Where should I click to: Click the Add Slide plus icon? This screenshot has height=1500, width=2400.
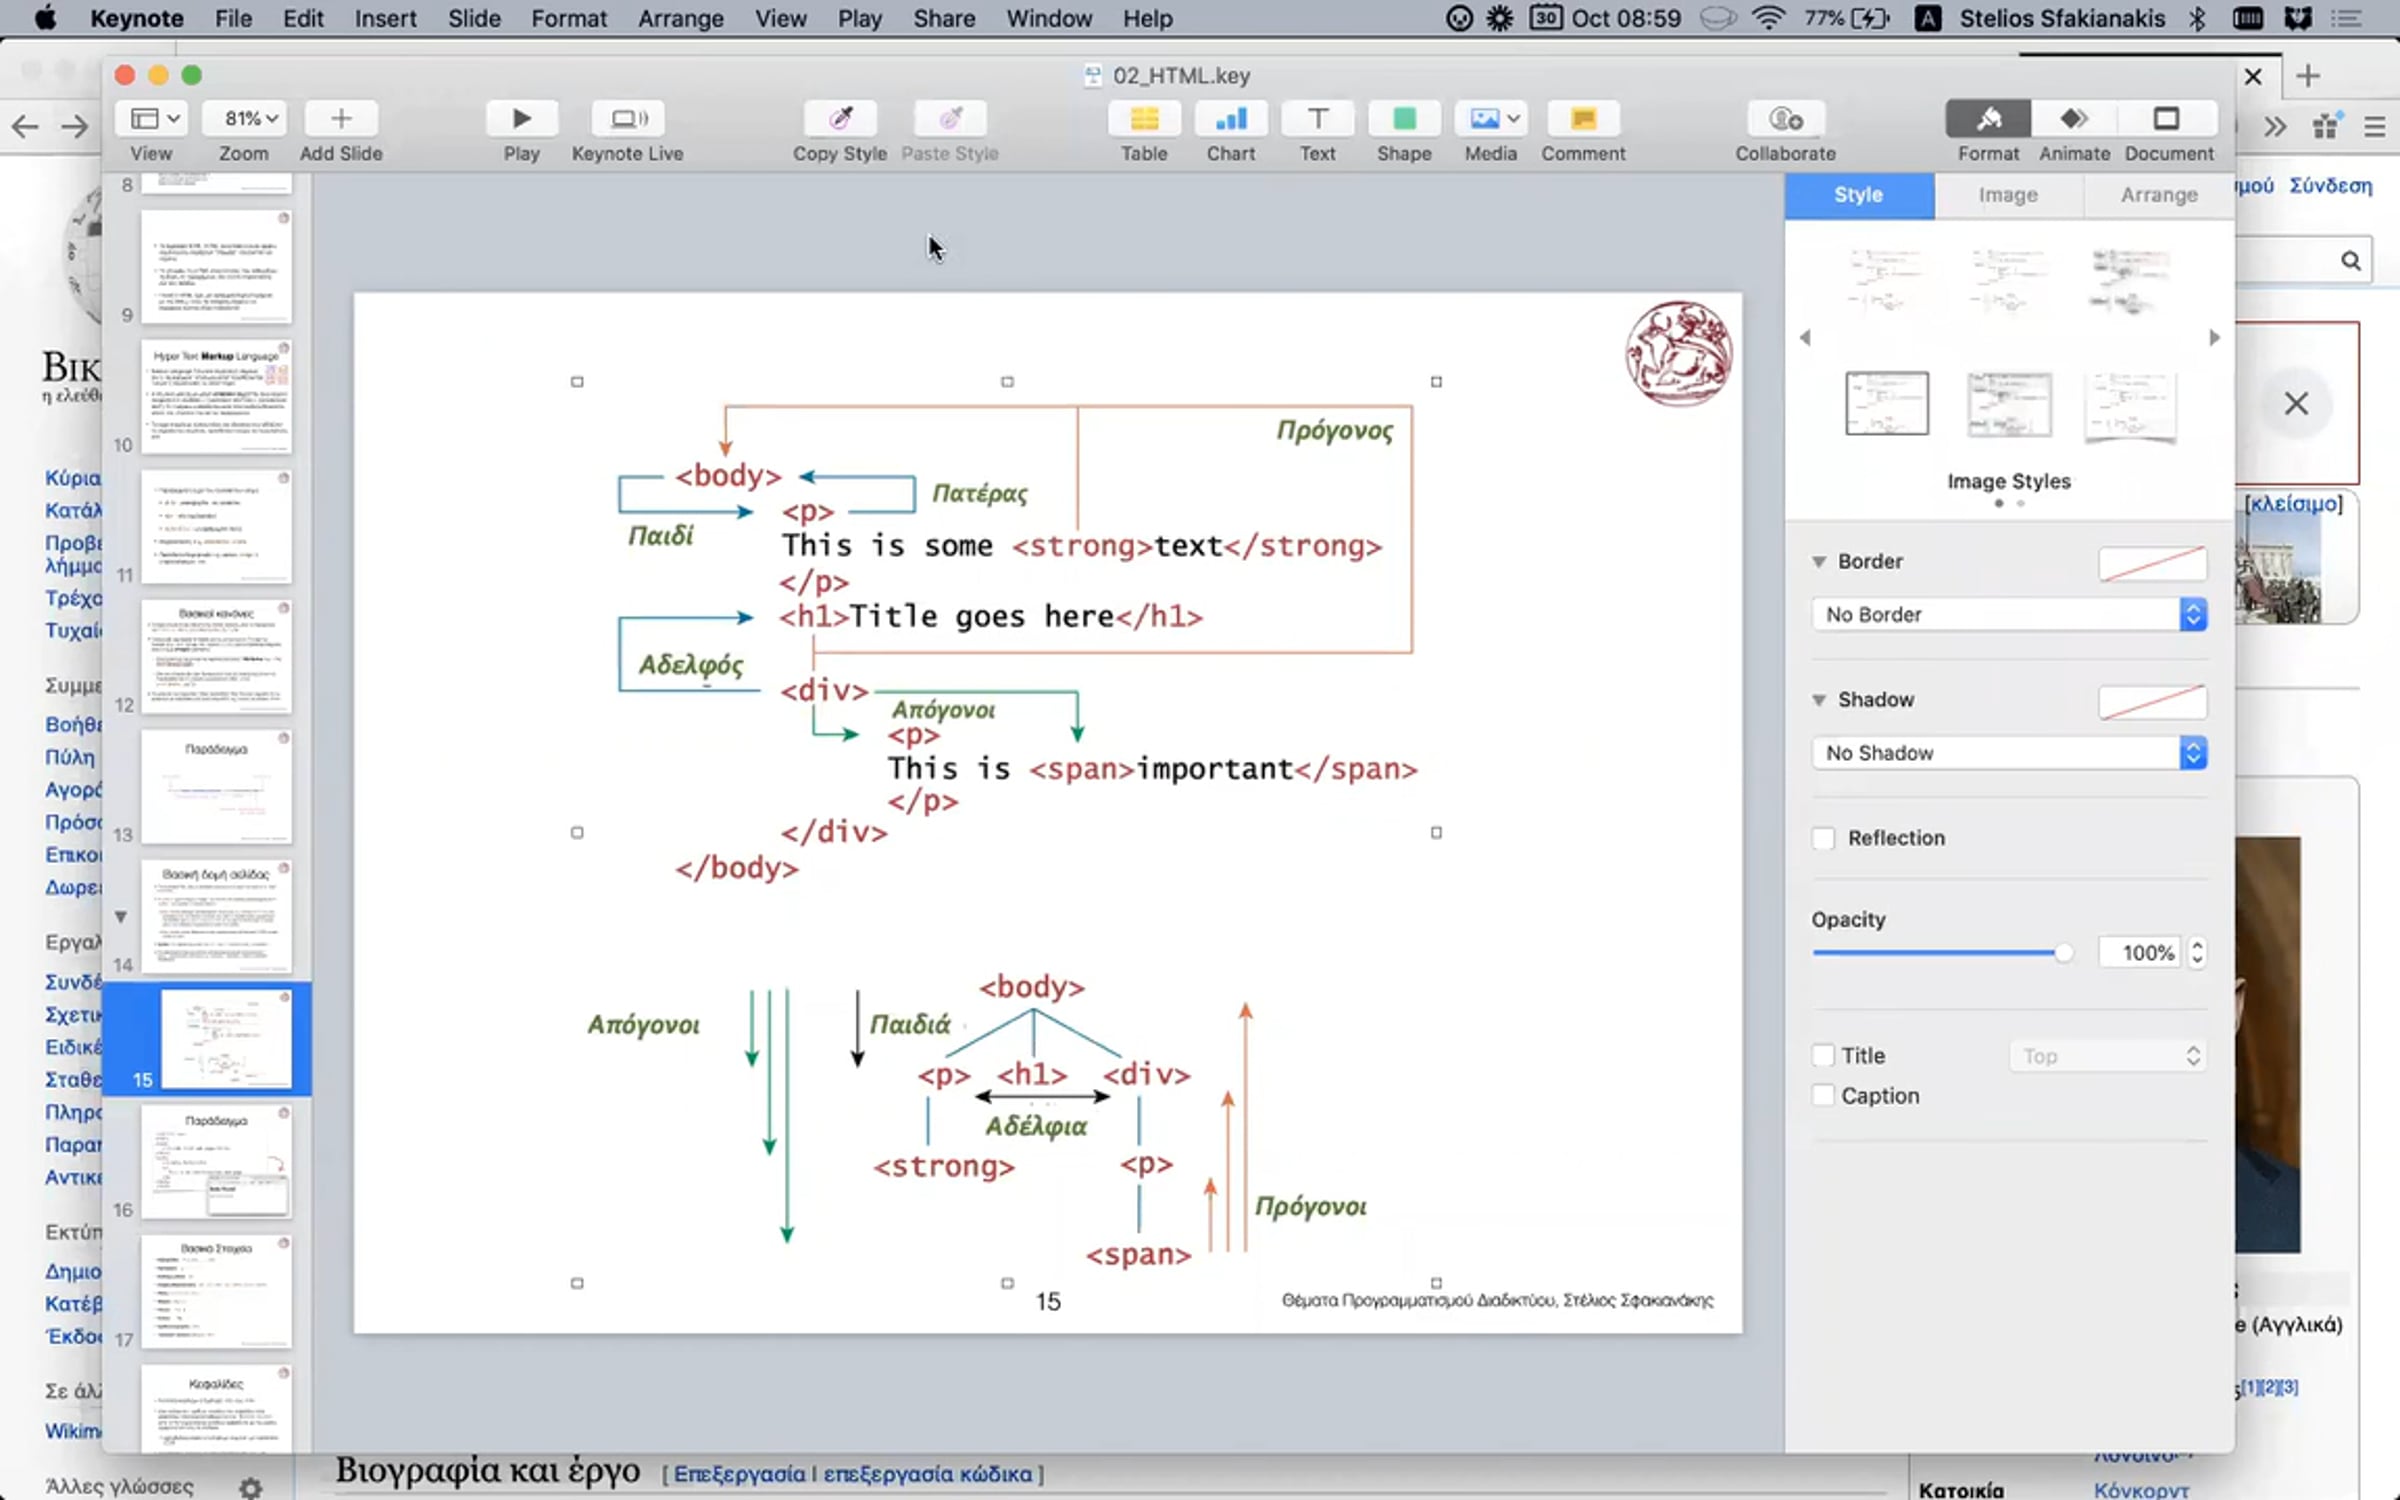point(341,119)
